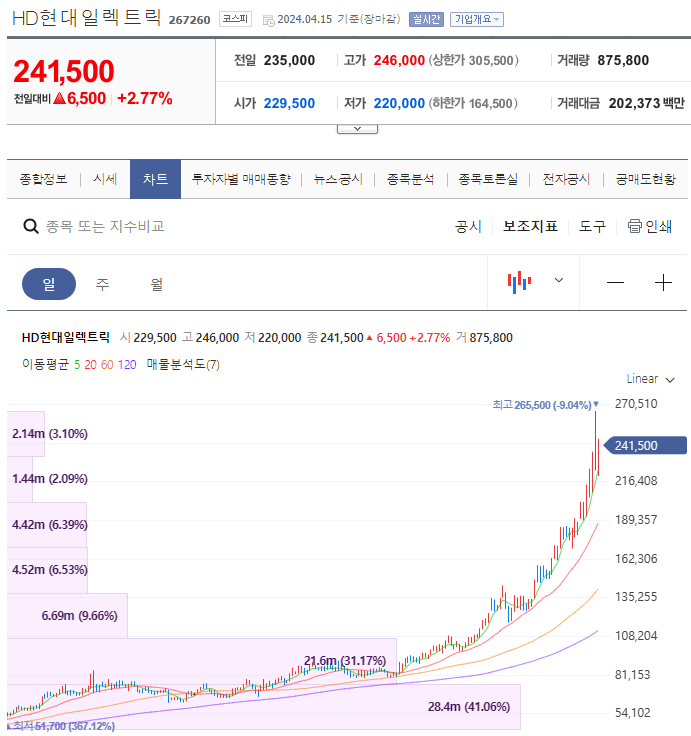
Task: Click the 270,510 axis label
Action: (636, 404)
